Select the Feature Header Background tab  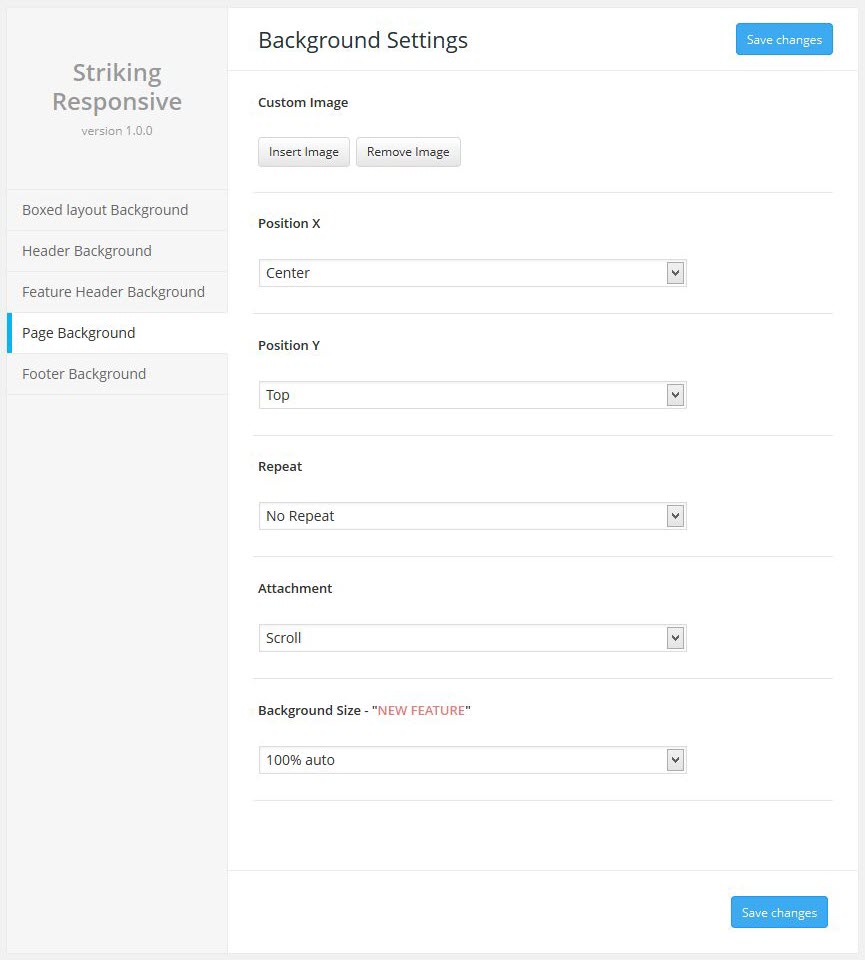[113, 292]
